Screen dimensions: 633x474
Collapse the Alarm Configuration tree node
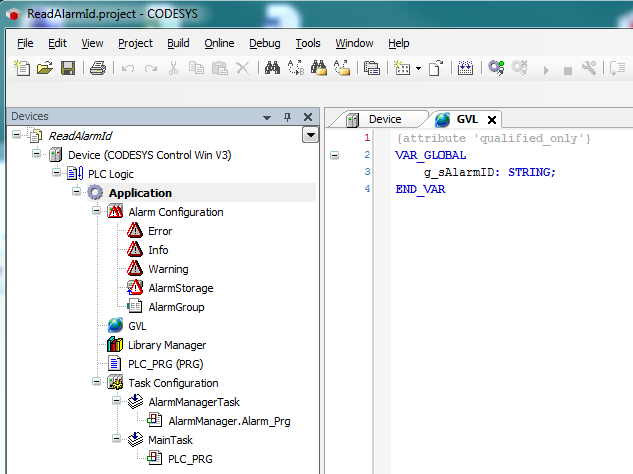click(x=97, y=212)
